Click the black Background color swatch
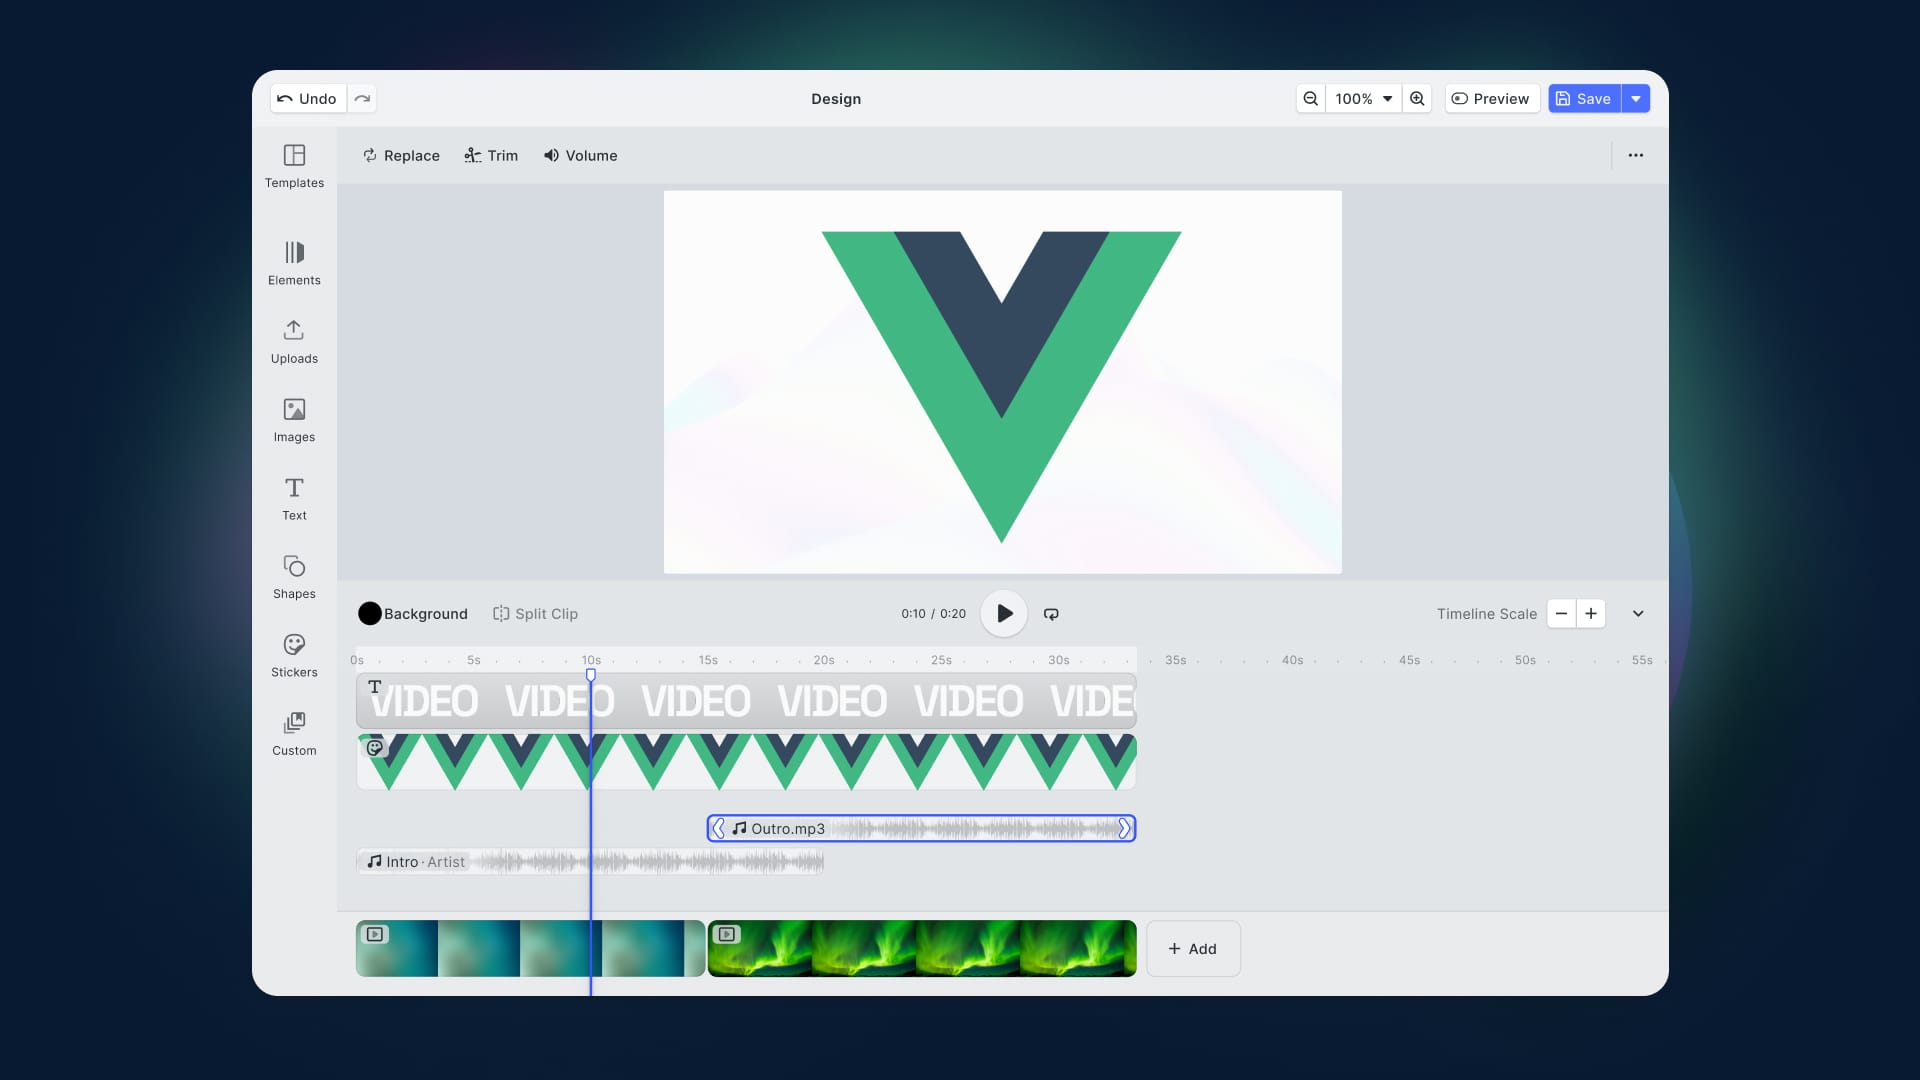The image size is (1920, 1080). click(370, 613)
